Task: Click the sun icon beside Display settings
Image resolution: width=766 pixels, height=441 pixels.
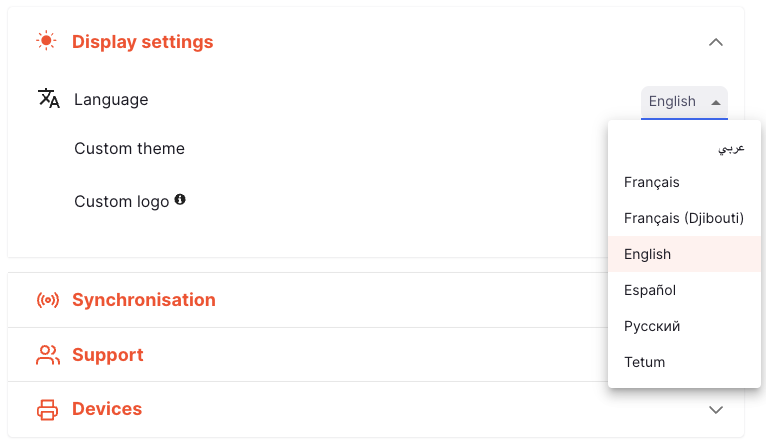Action: pyautogui.click(x=46, y=41)
